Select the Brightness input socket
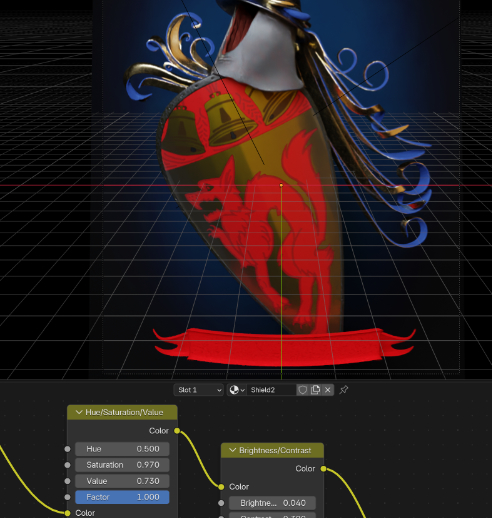 pos(221,503)
